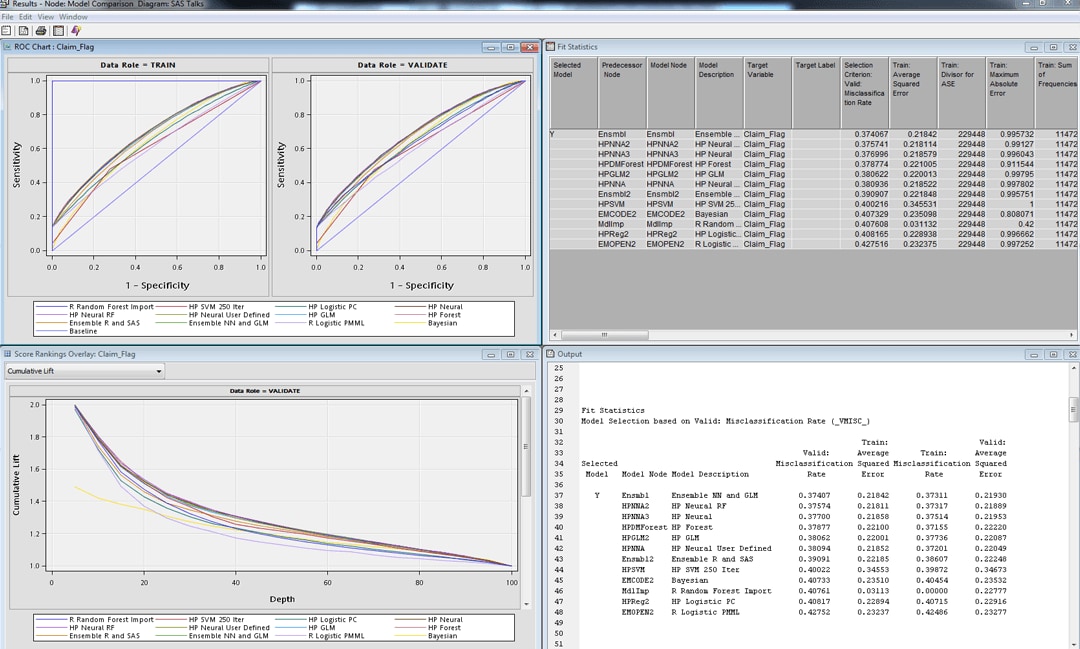
Task: Click Train Maximum Absolute Error column header
Action: (x=1010, y=93)
